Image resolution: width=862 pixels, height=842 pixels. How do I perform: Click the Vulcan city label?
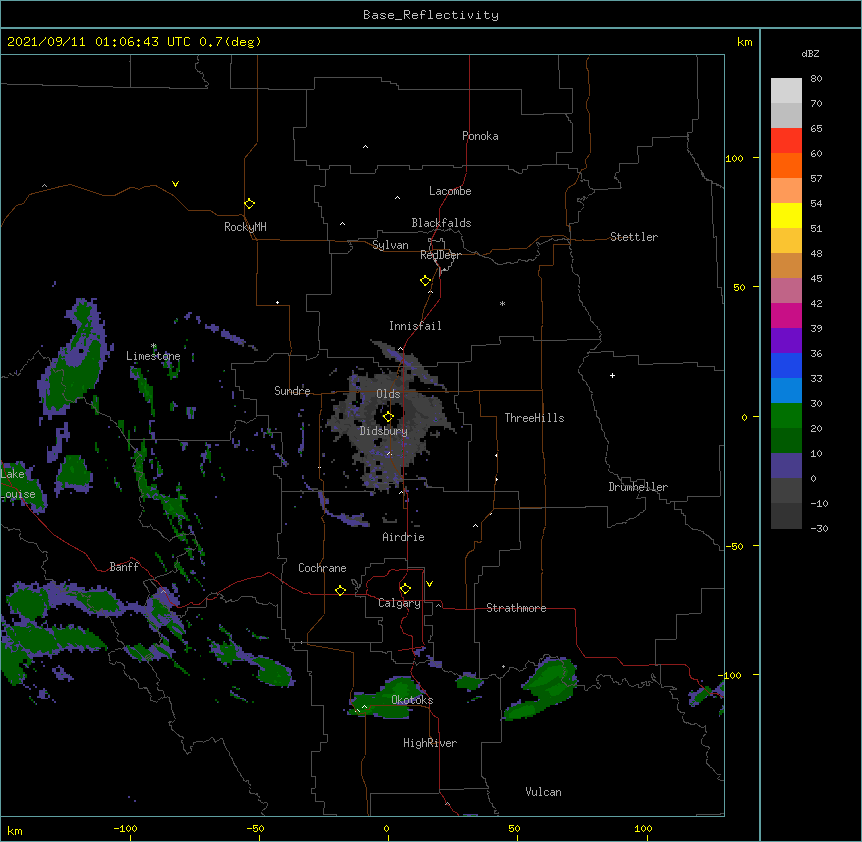coord(543,792)
